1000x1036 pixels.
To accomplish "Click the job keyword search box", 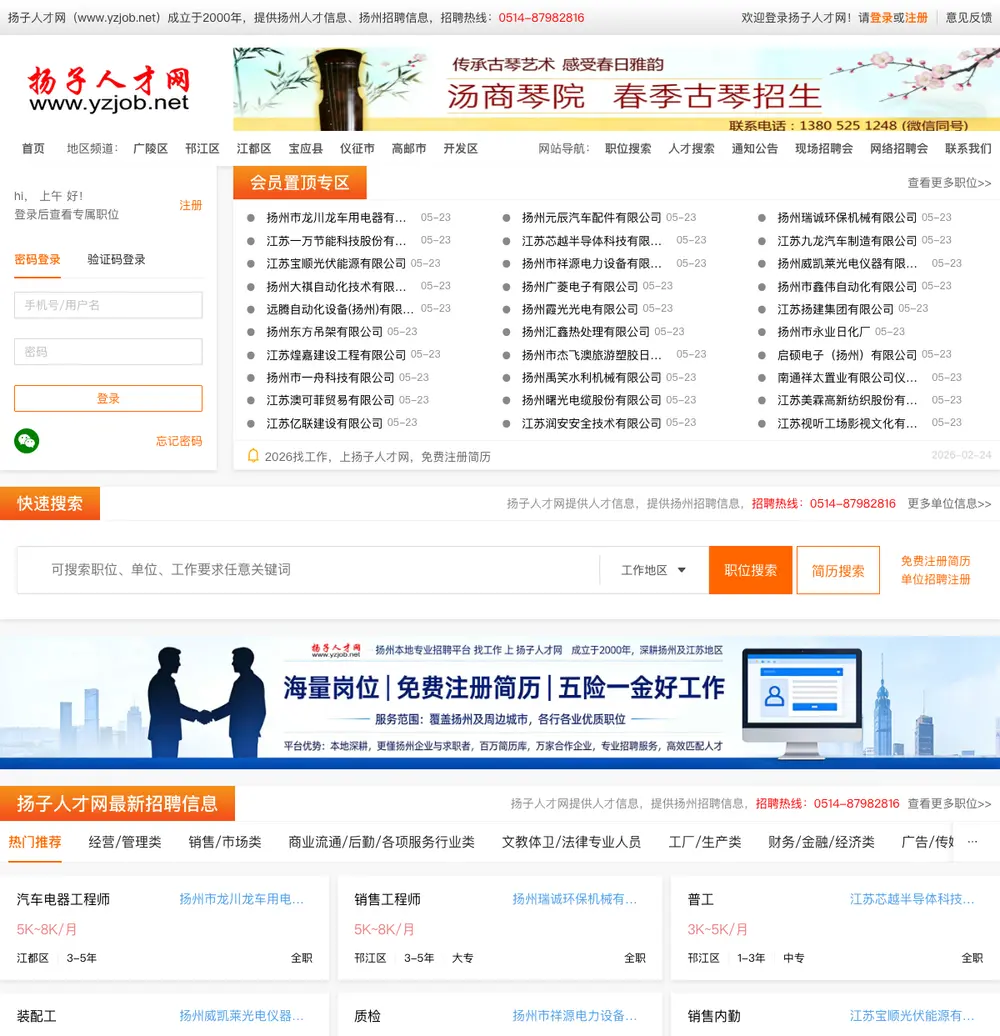I will point(308,570).
